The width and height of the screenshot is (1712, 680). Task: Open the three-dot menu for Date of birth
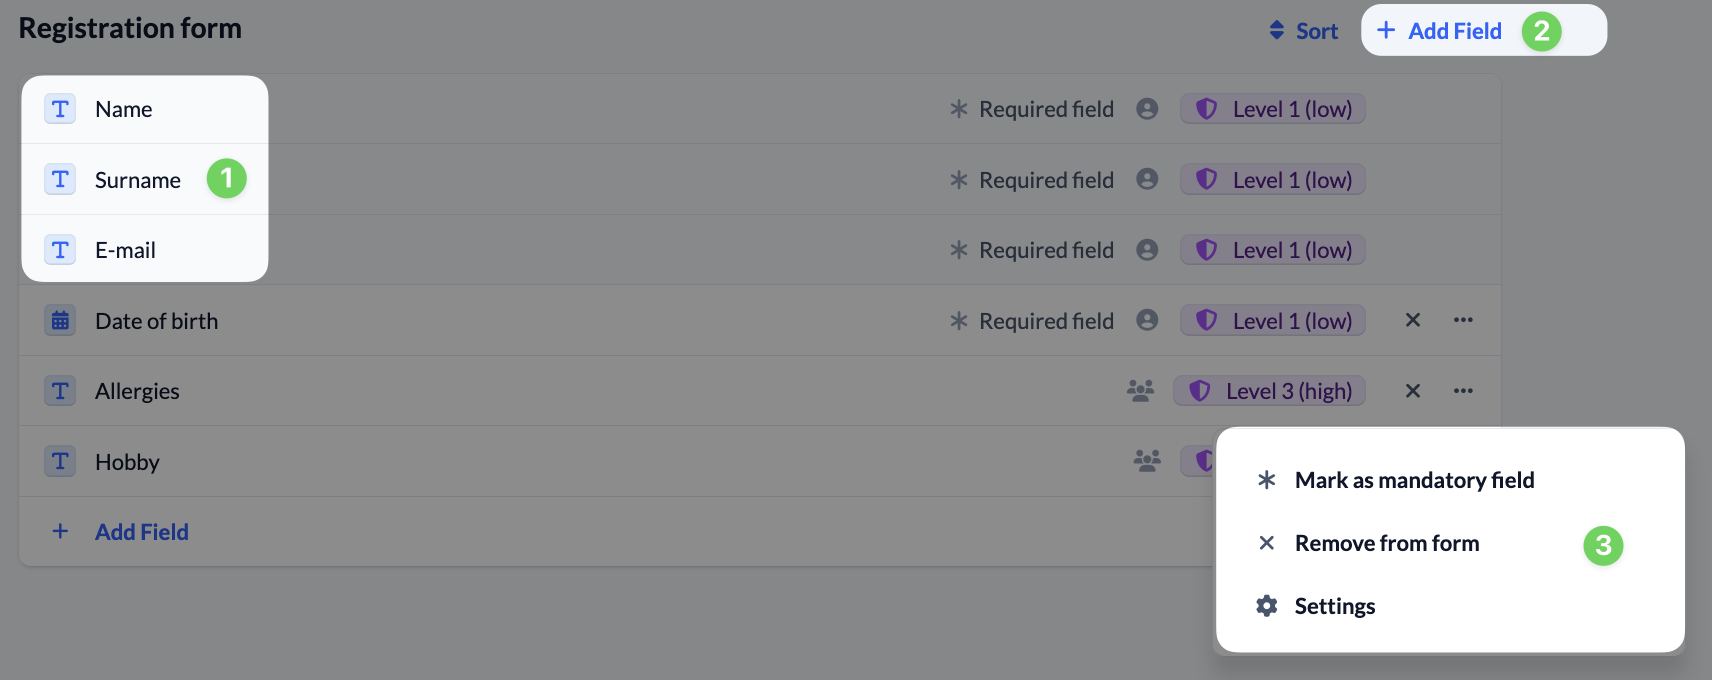click(x=1463, y=320)
